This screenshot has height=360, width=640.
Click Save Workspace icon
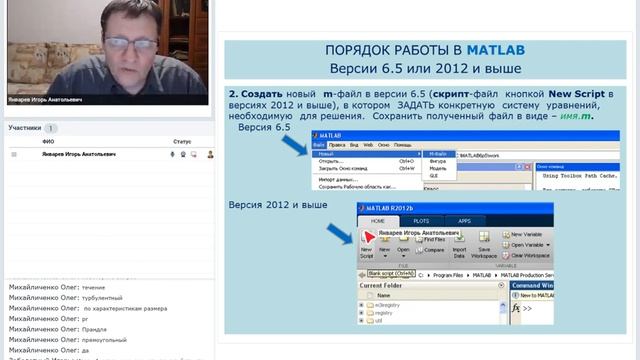tap(484, 245)
